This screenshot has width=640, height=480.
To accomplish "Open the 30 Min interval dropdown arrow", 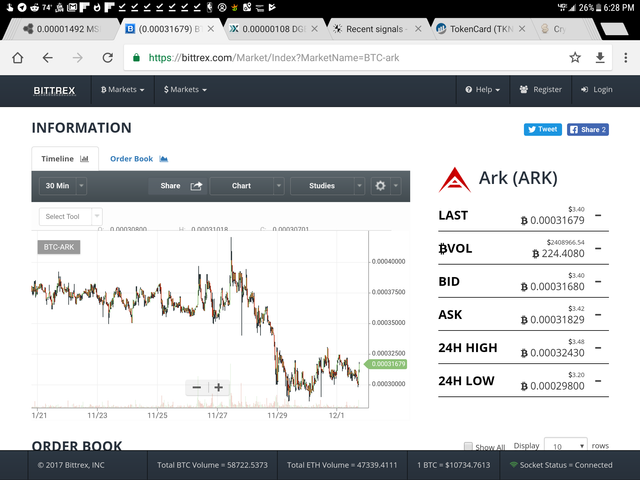I will coord(81,186).
